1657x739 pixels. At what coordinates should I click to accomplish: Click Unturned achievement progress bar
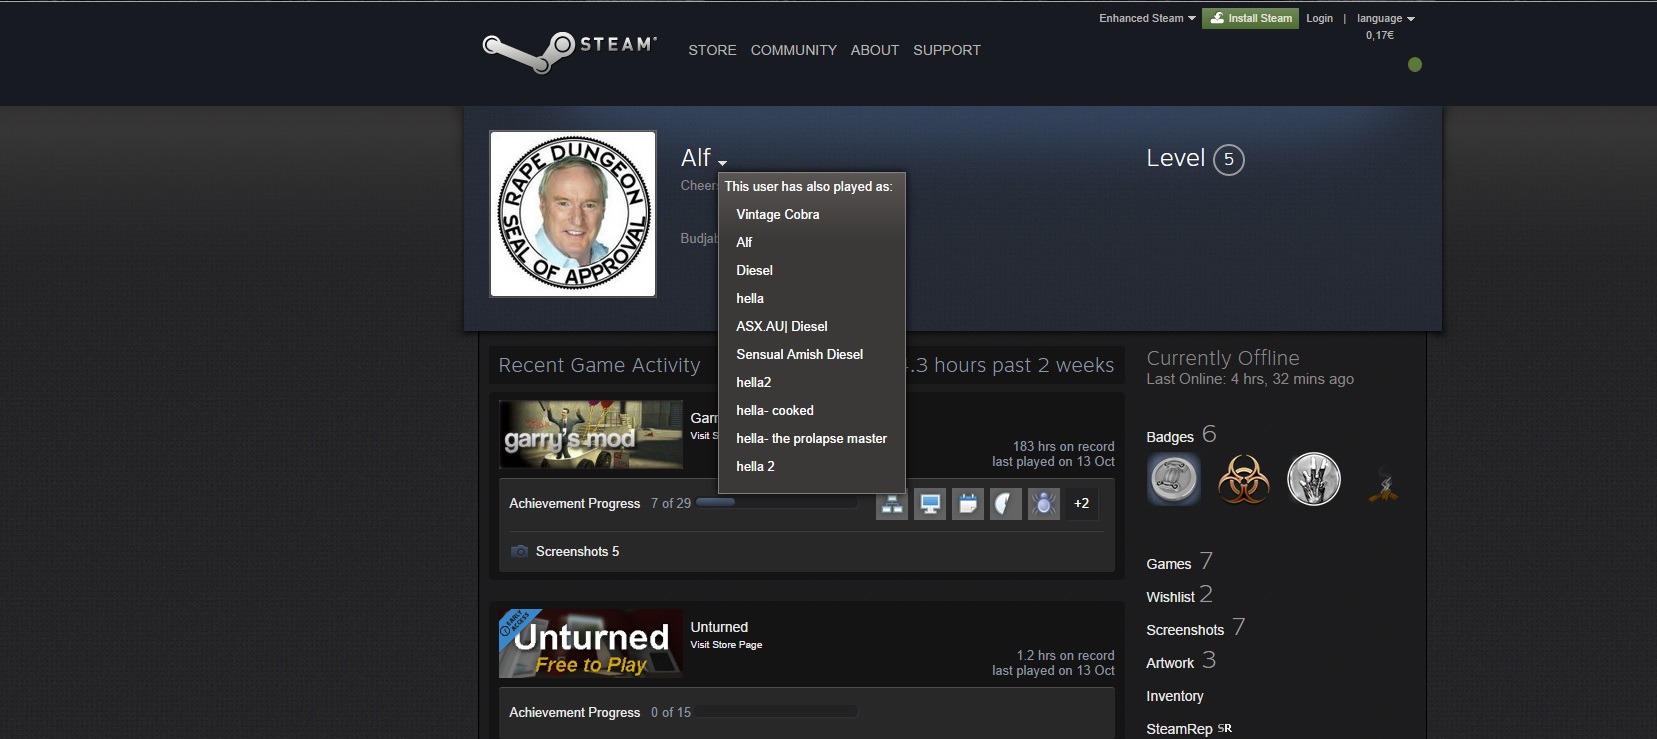click(777, 712)
